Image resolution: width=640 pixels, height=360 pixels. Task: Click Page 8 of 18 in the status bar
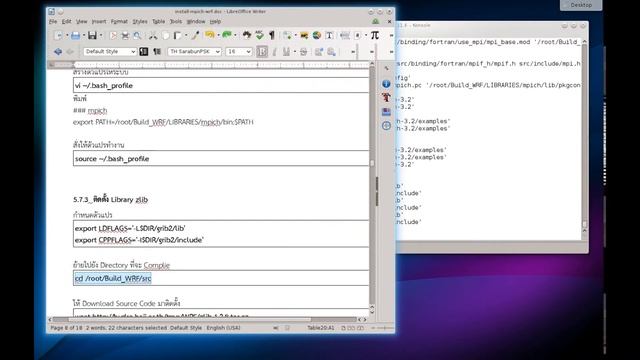65,328
